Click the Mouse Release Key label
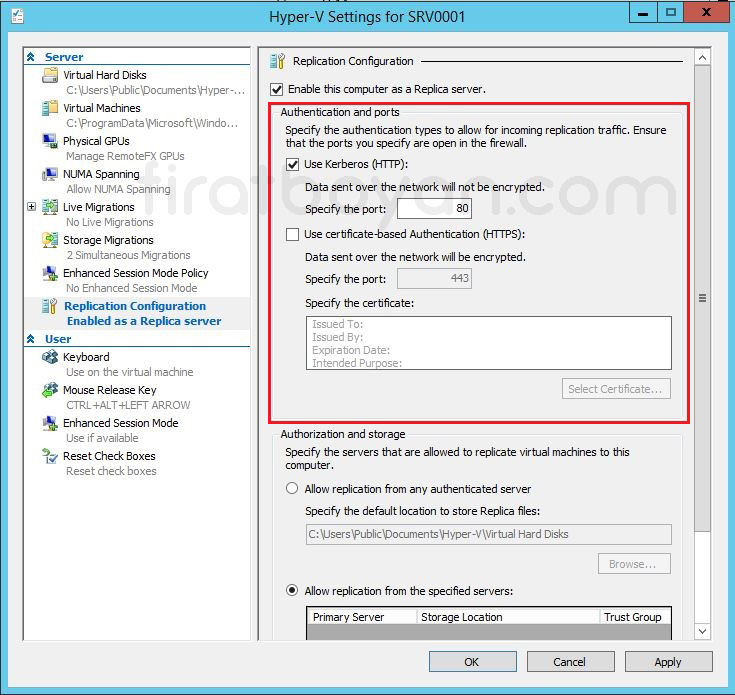Viewport: 735px width, 695px height. pos(110,390)
